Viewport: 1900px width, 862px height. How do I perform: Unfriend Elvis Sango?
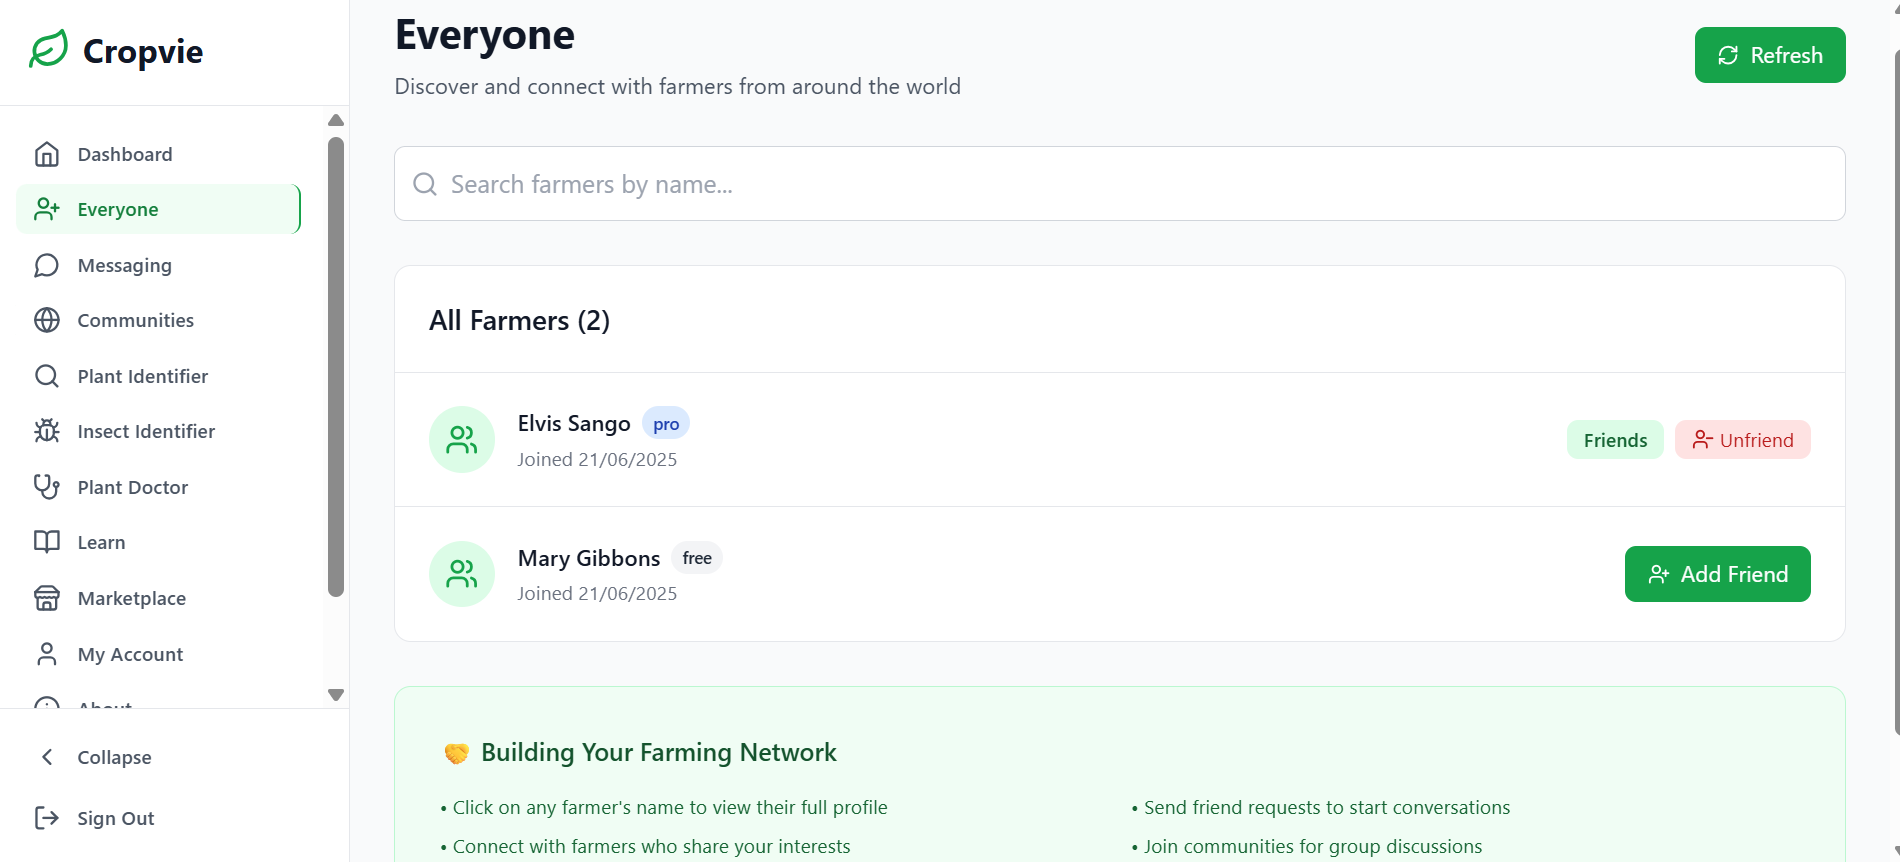[1742, 440]
